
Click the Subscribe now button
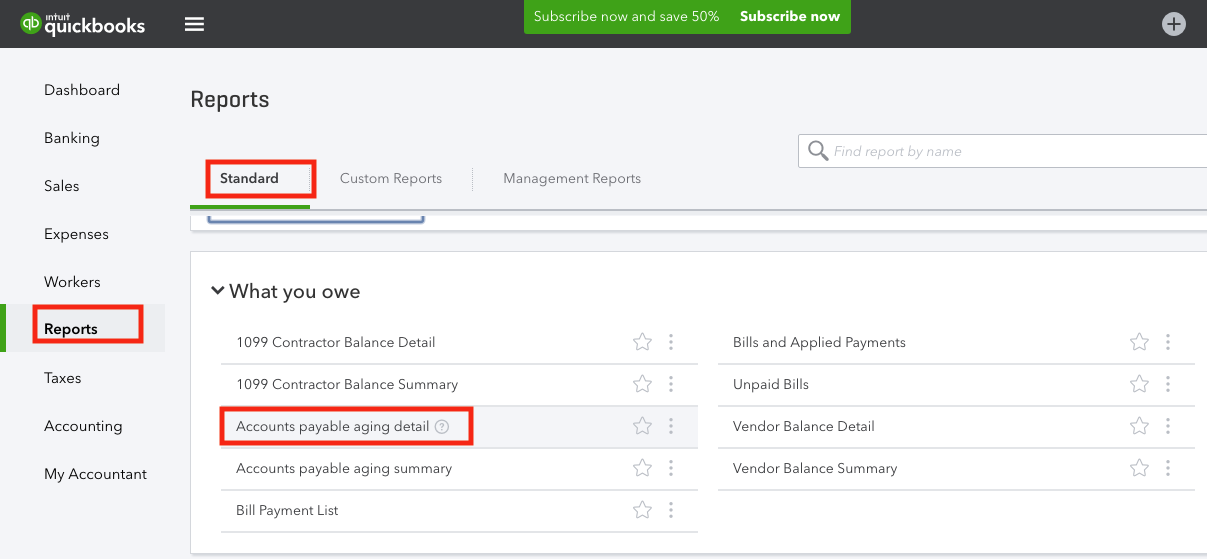click(790, 17)
